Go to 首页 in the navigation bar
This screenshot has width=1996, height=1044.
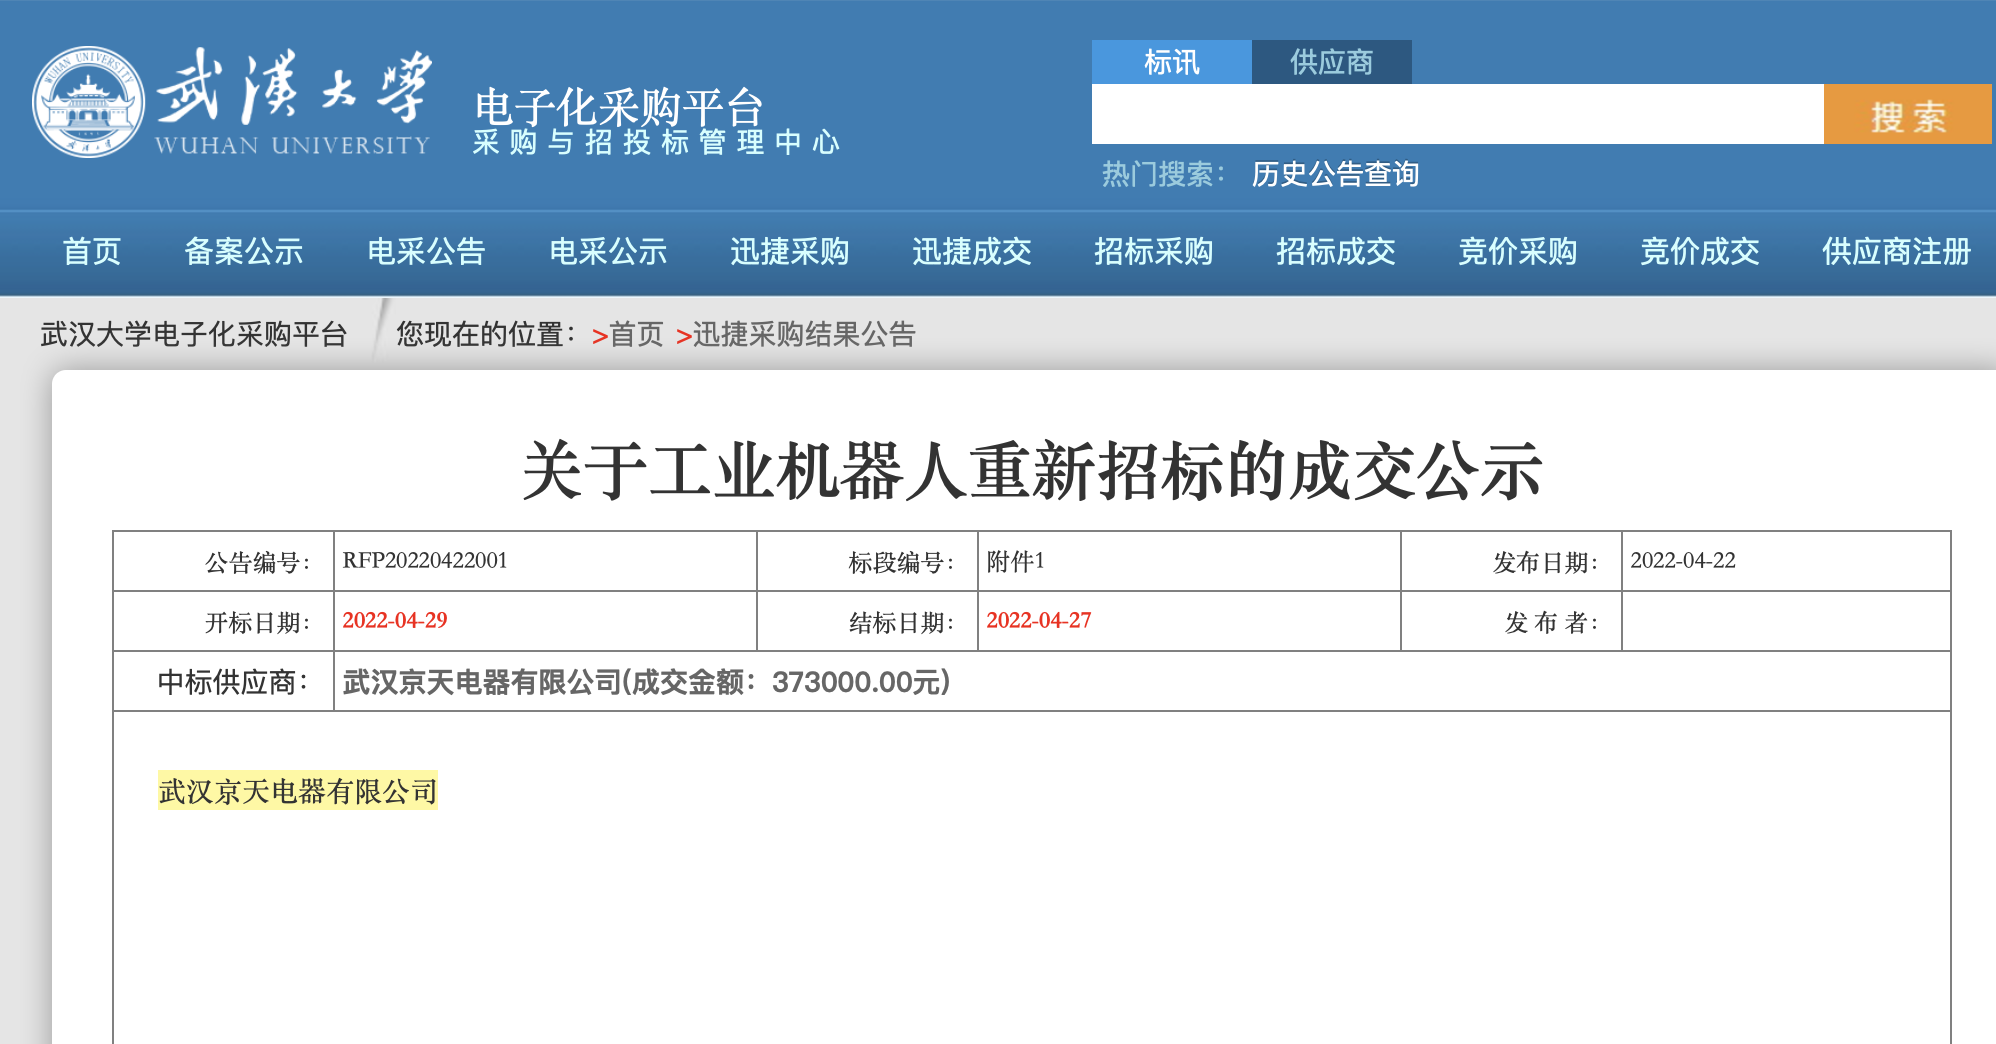(92, 251)
